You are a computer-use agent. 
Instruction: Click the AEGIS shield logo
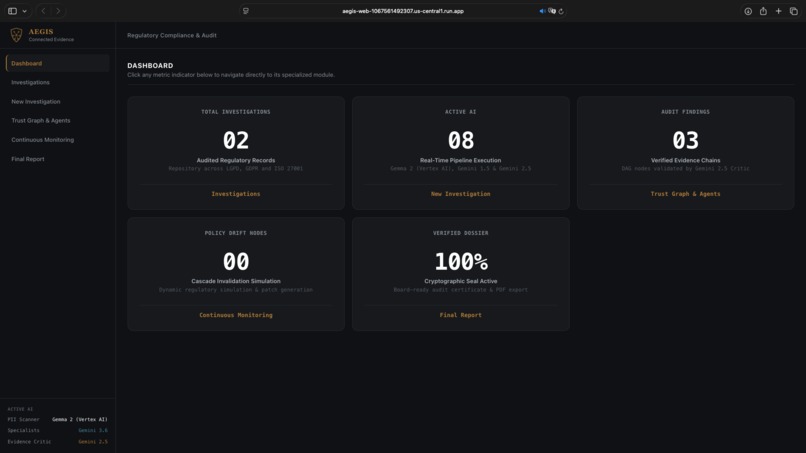(16, 35)
